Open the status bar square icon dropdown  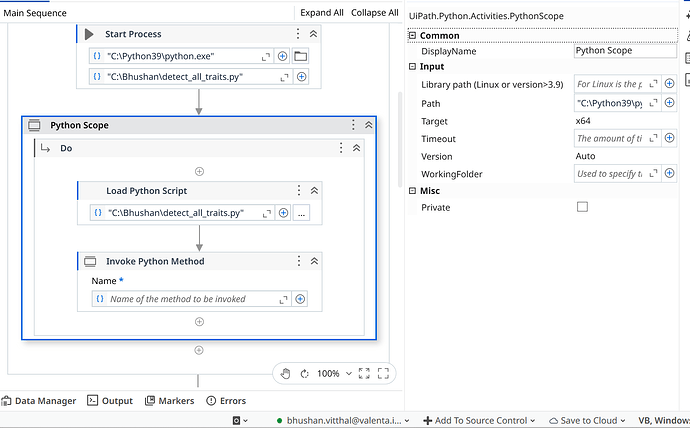click(240, 421)
